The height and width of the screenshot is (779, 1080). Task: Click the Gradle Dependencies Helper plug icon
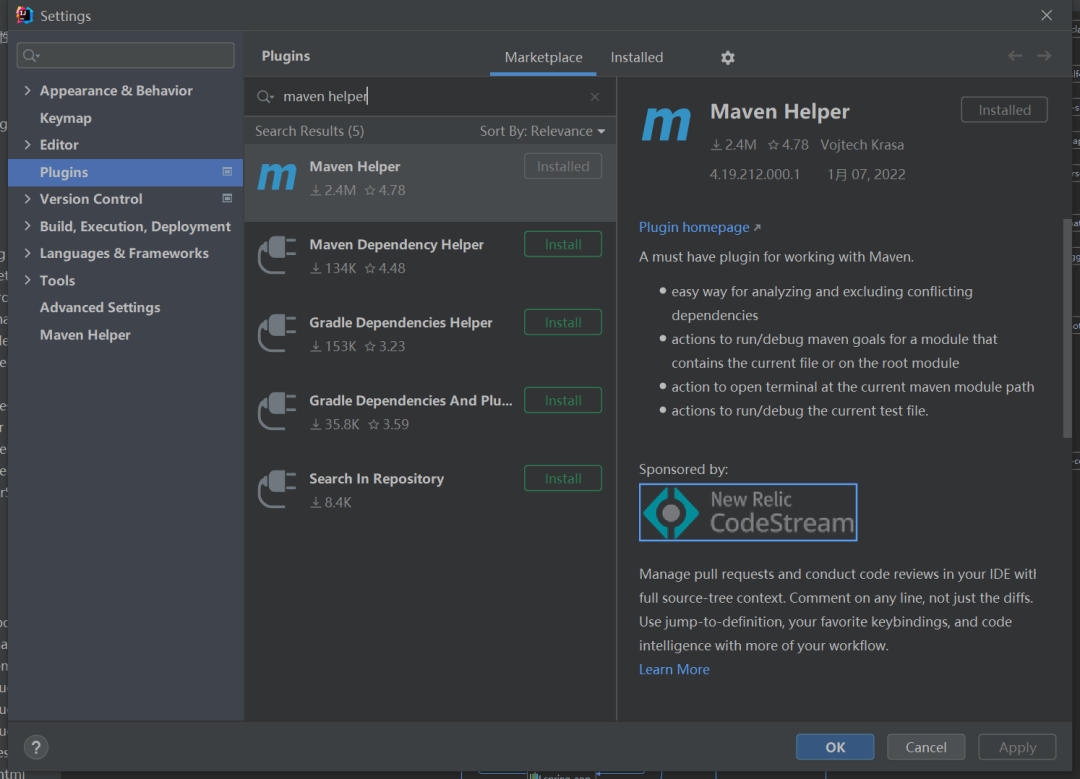click(x=277, y=333)
